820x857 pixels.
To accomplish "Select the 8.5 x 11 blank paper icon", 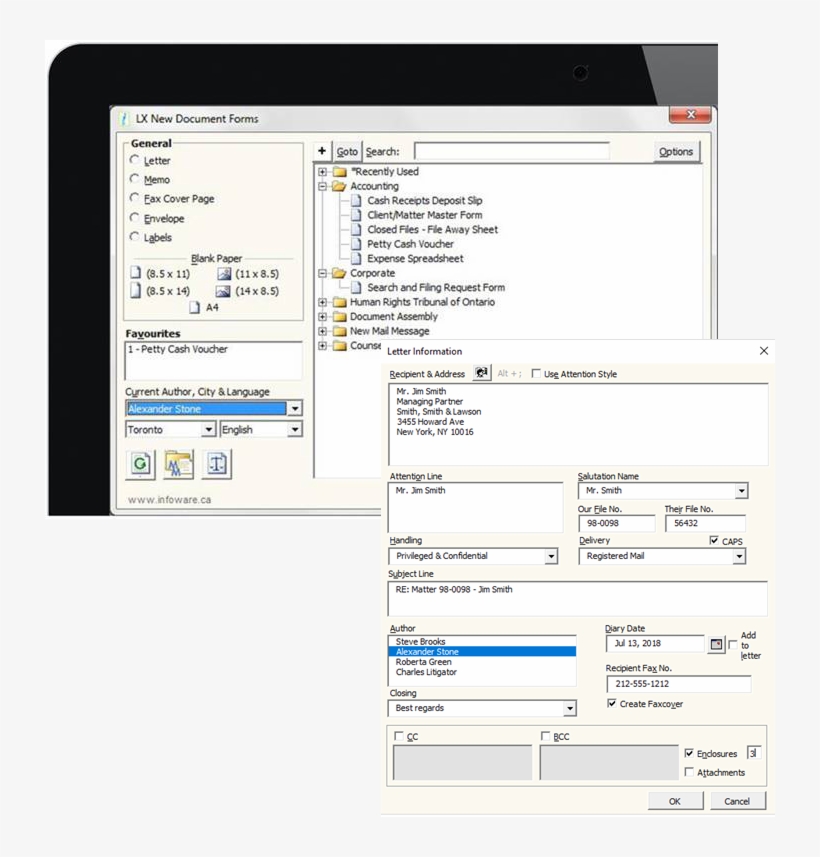I will 134,273.
